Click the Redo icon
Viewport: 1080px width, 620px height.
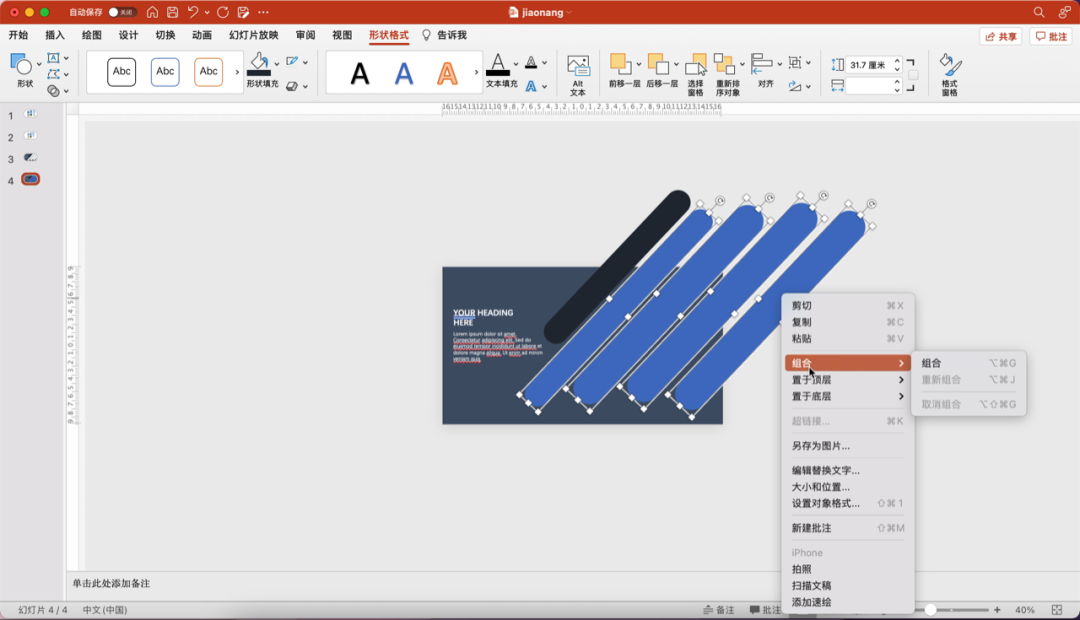pyautogui.click(x=222, y=12)
